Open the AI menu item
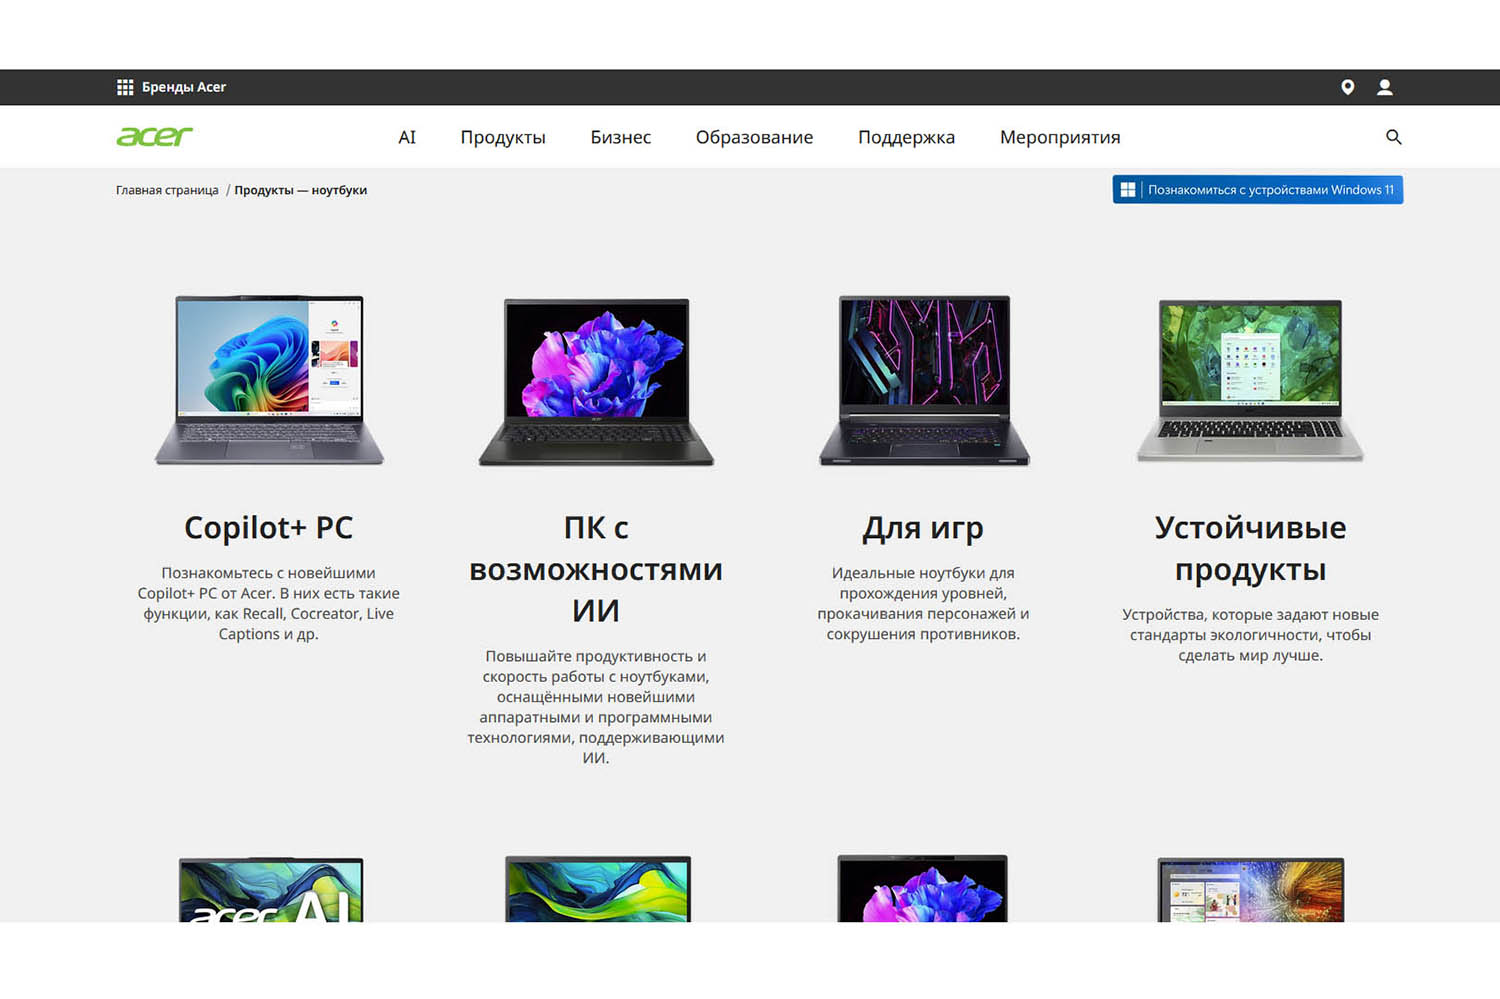The height and width of the screenshot is (999, 1500). click(x=406, y=137)
